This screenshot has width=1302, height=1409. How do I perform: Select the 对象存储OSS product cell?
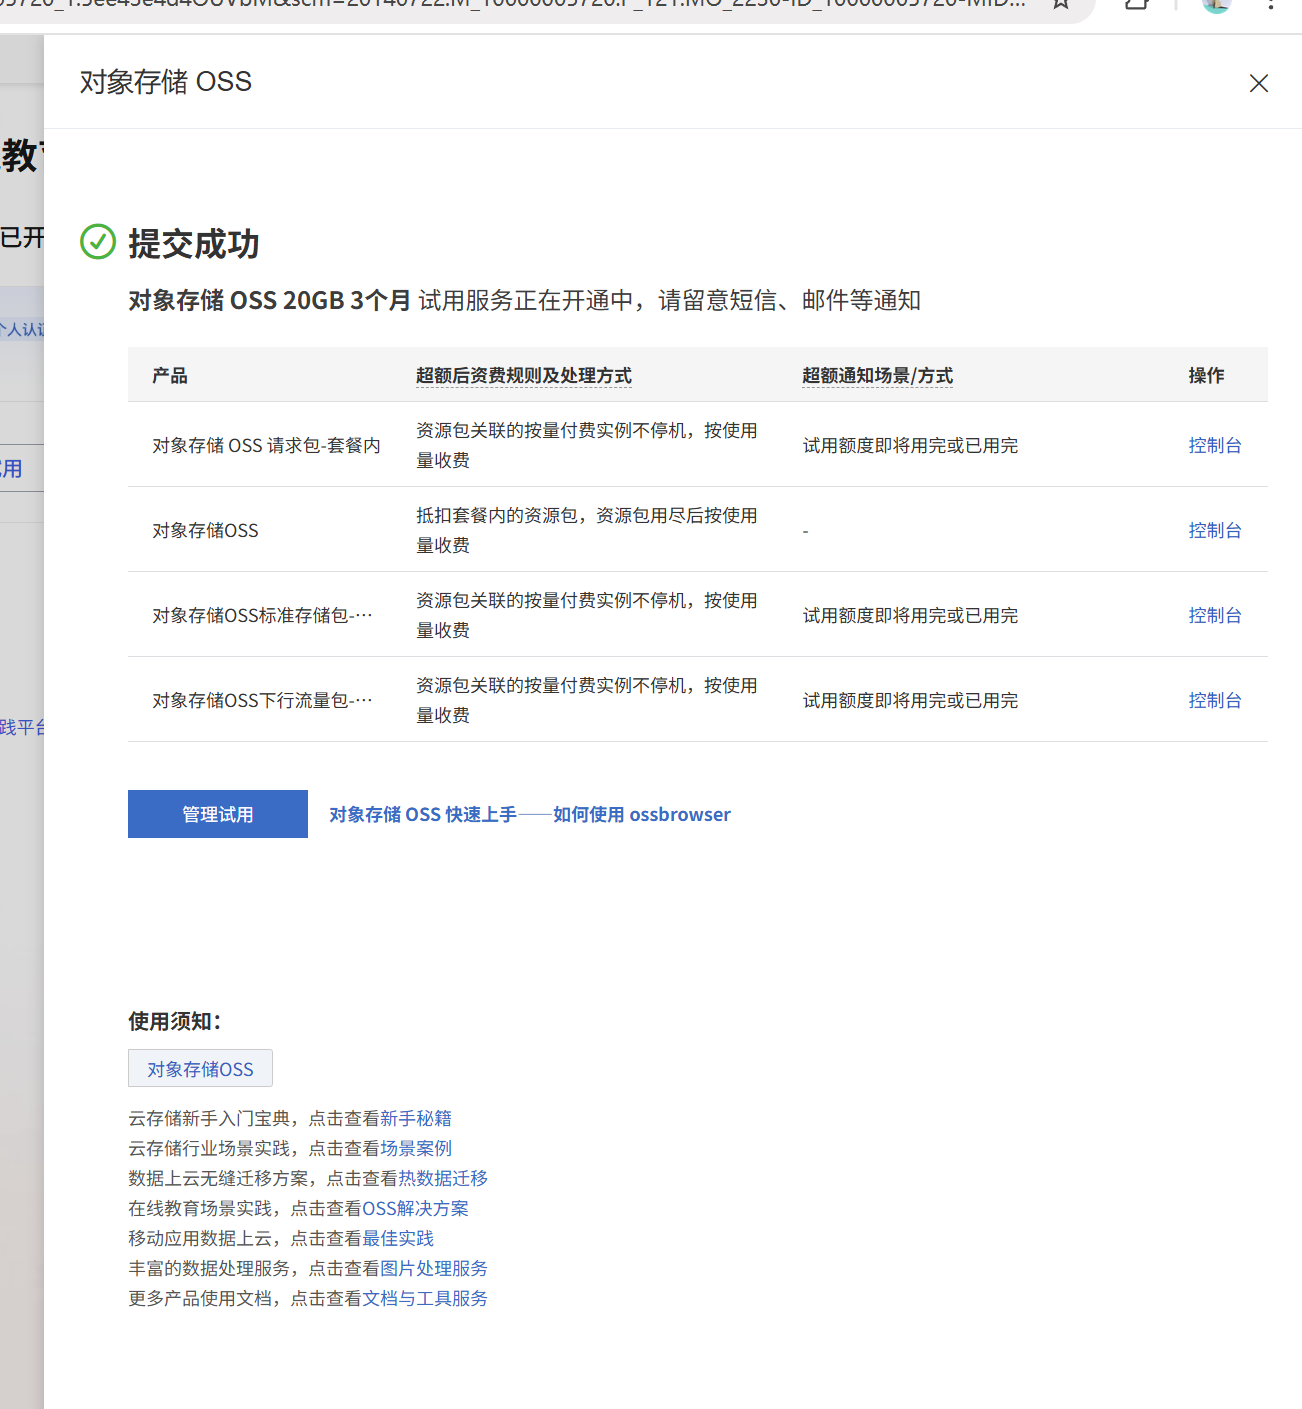(x=205, y=530)
